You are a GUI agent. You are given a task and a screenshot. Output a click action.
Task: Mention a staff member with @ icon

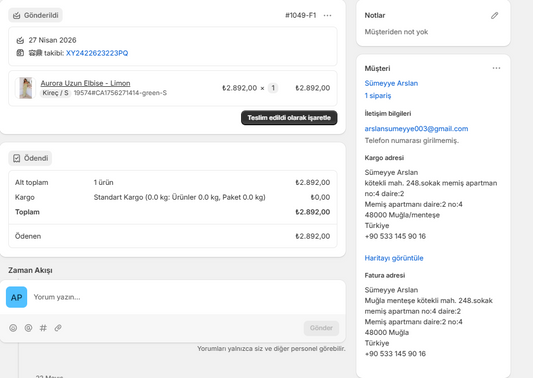tap(28, 328)
